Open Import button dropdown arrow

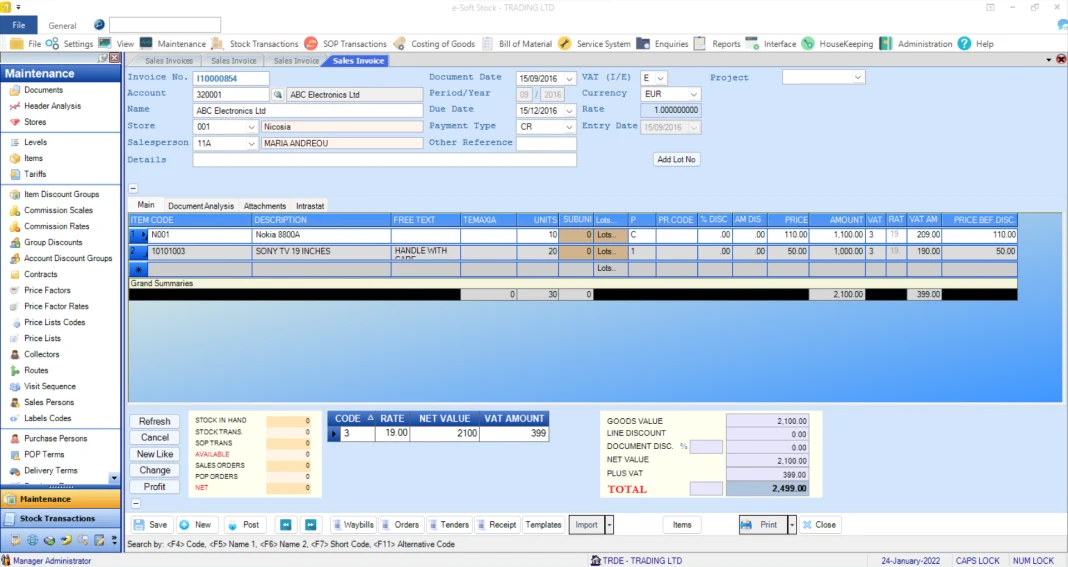pyautogui.click(x=609, y=525)
